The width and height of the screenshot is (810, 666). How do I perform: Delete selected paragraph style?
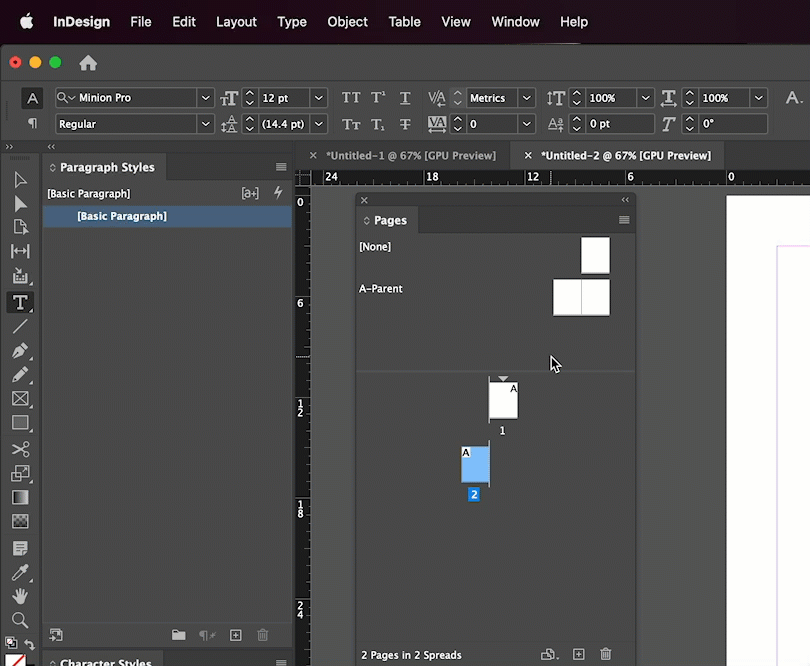click(x=262, y=635)
